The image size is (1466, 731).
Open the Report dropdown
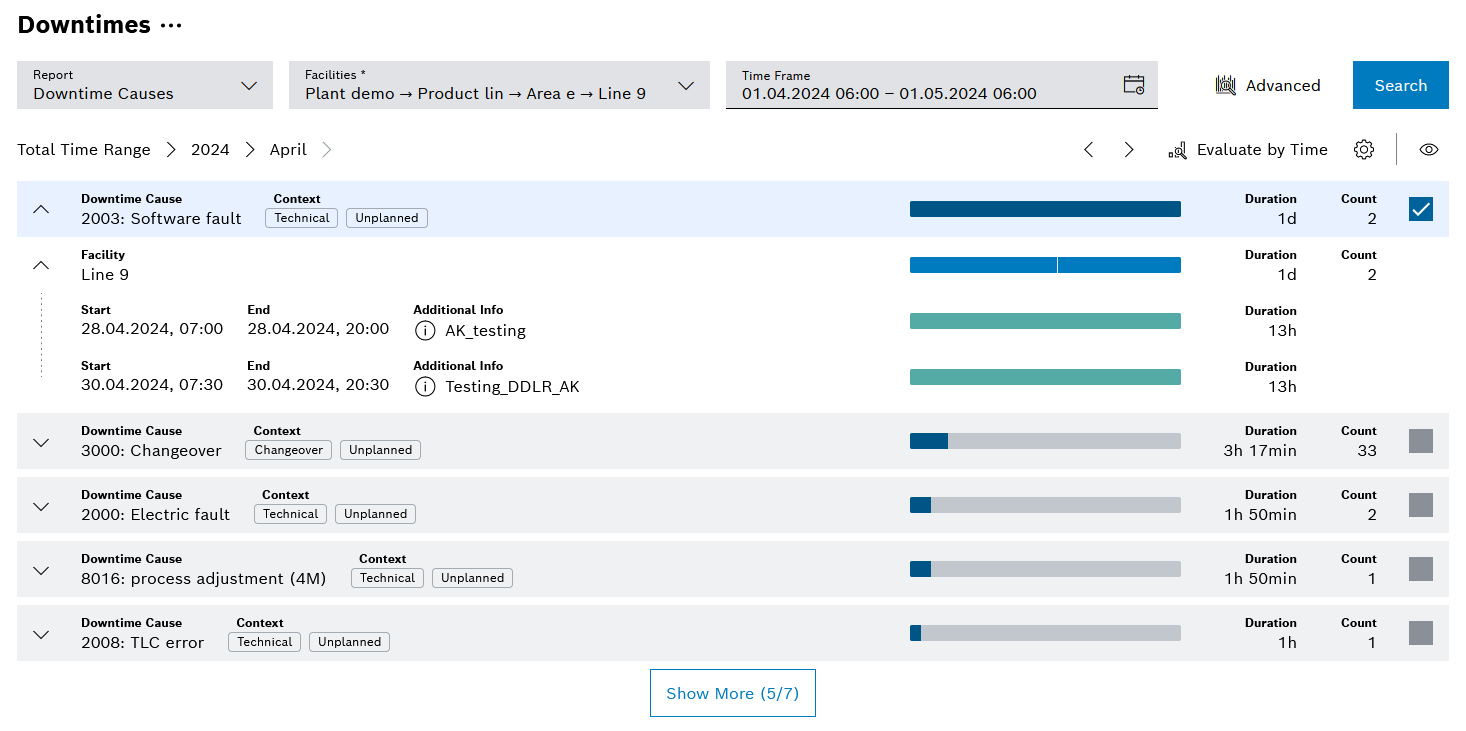pos(145,85)
